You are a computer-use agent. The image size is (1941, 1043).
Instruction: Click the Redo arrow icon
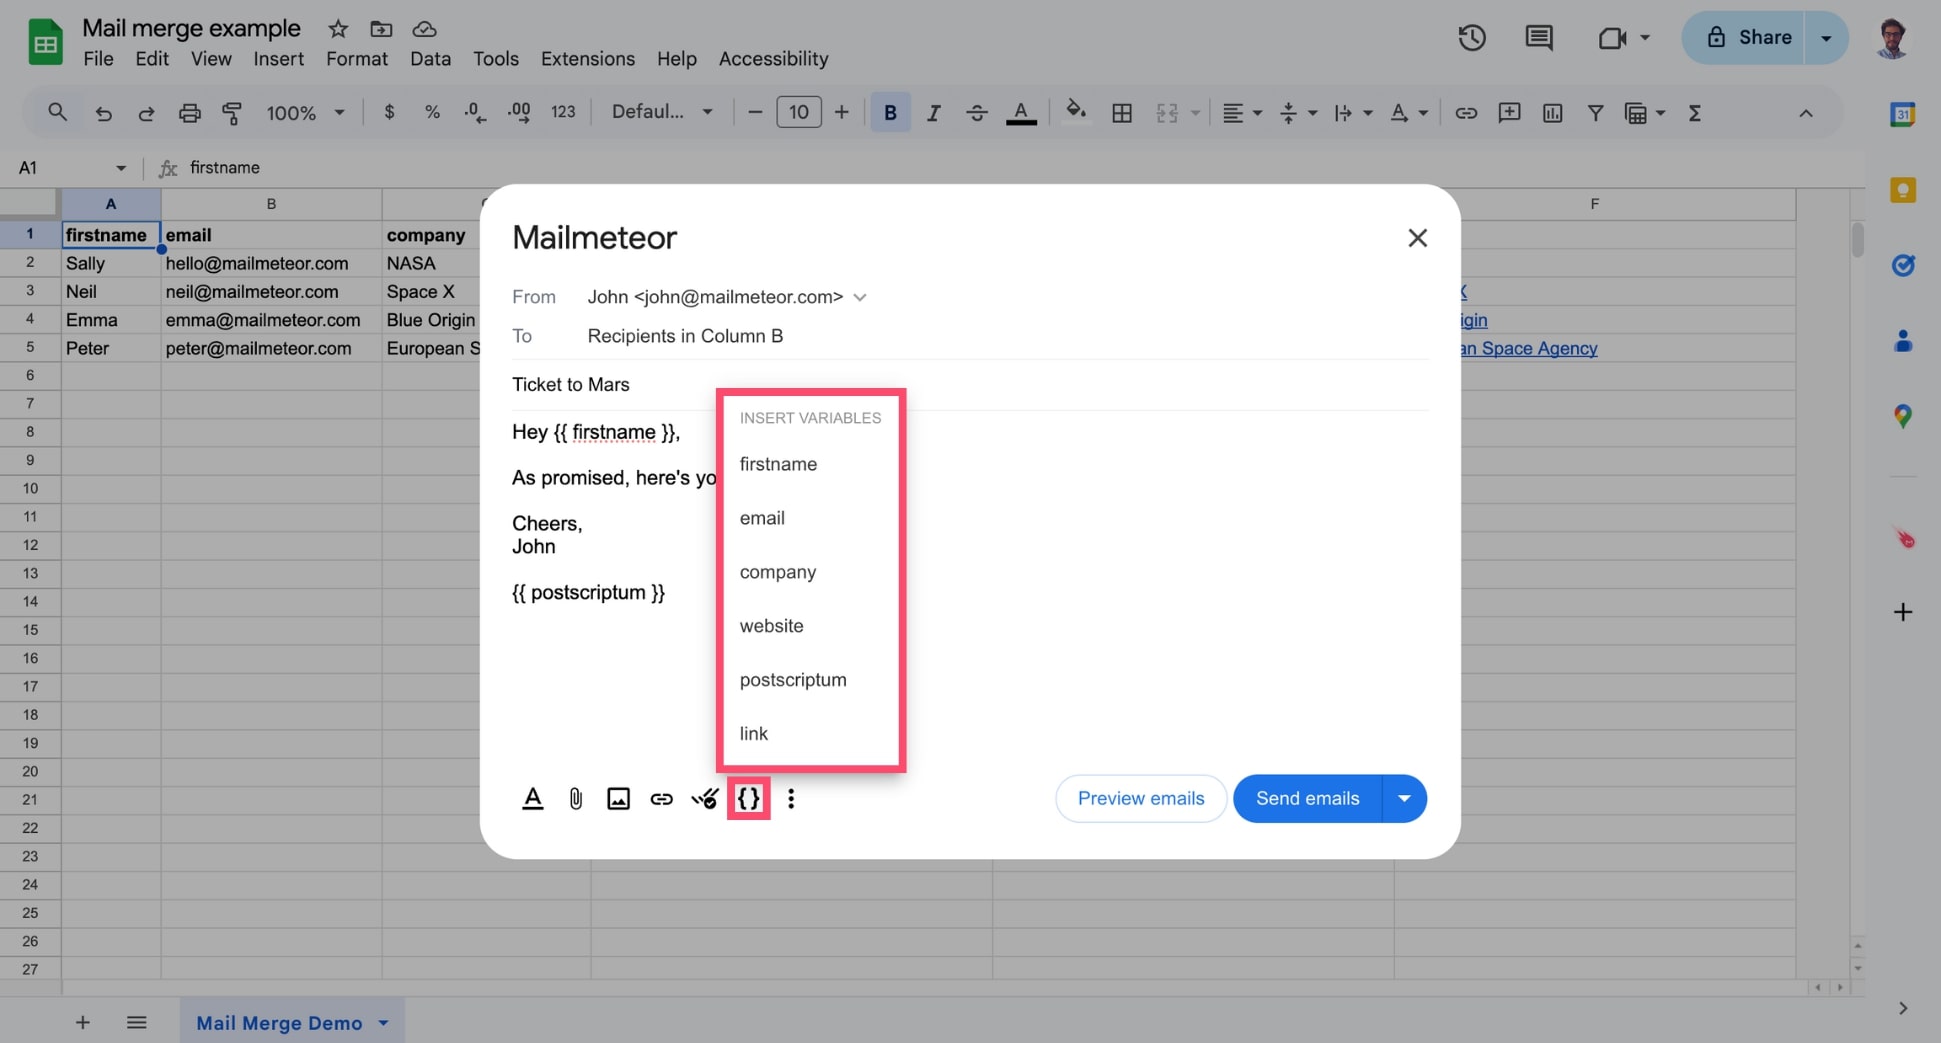[x=146, y=113]
